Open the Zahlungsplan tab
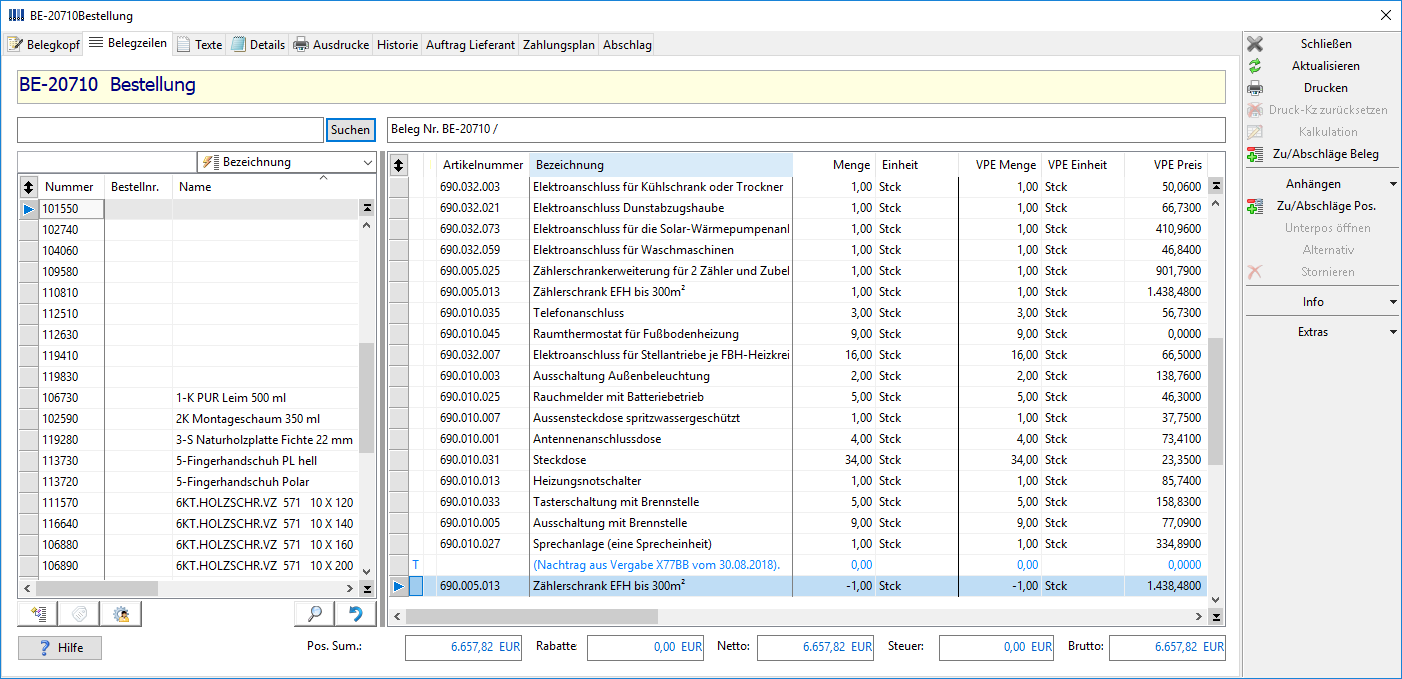 (558, 44)
